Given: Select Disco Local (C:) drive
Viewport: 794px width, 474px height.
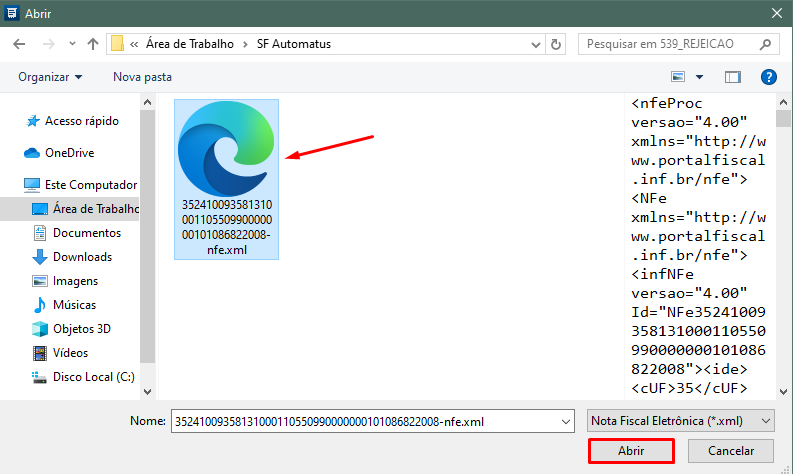Looking at the screenshot, I should (x=93, y=377).
